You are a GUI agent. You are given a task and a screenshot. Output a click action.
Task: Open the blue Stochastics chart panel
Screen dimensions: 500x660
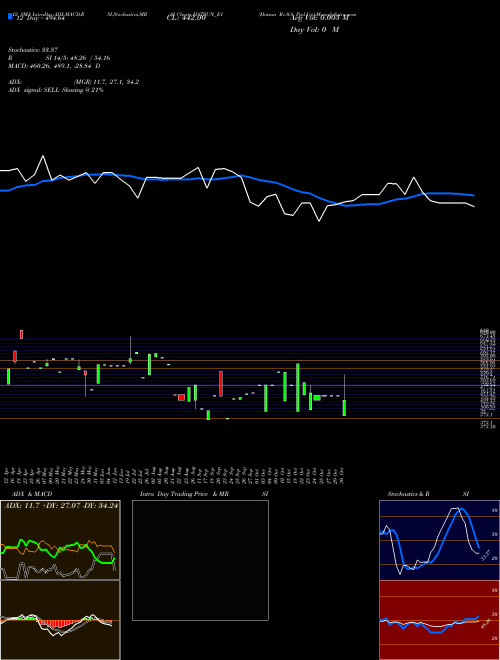click(x=439, y=540)
